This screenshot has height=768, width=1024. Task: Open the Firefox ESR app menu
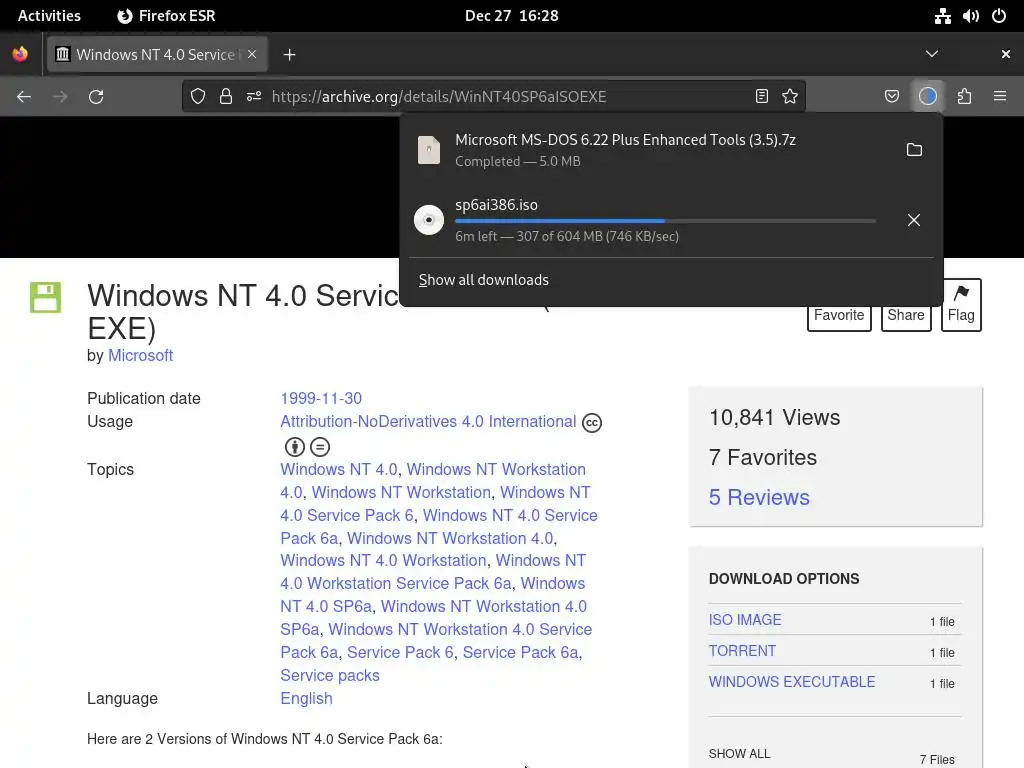pos(166,16)
